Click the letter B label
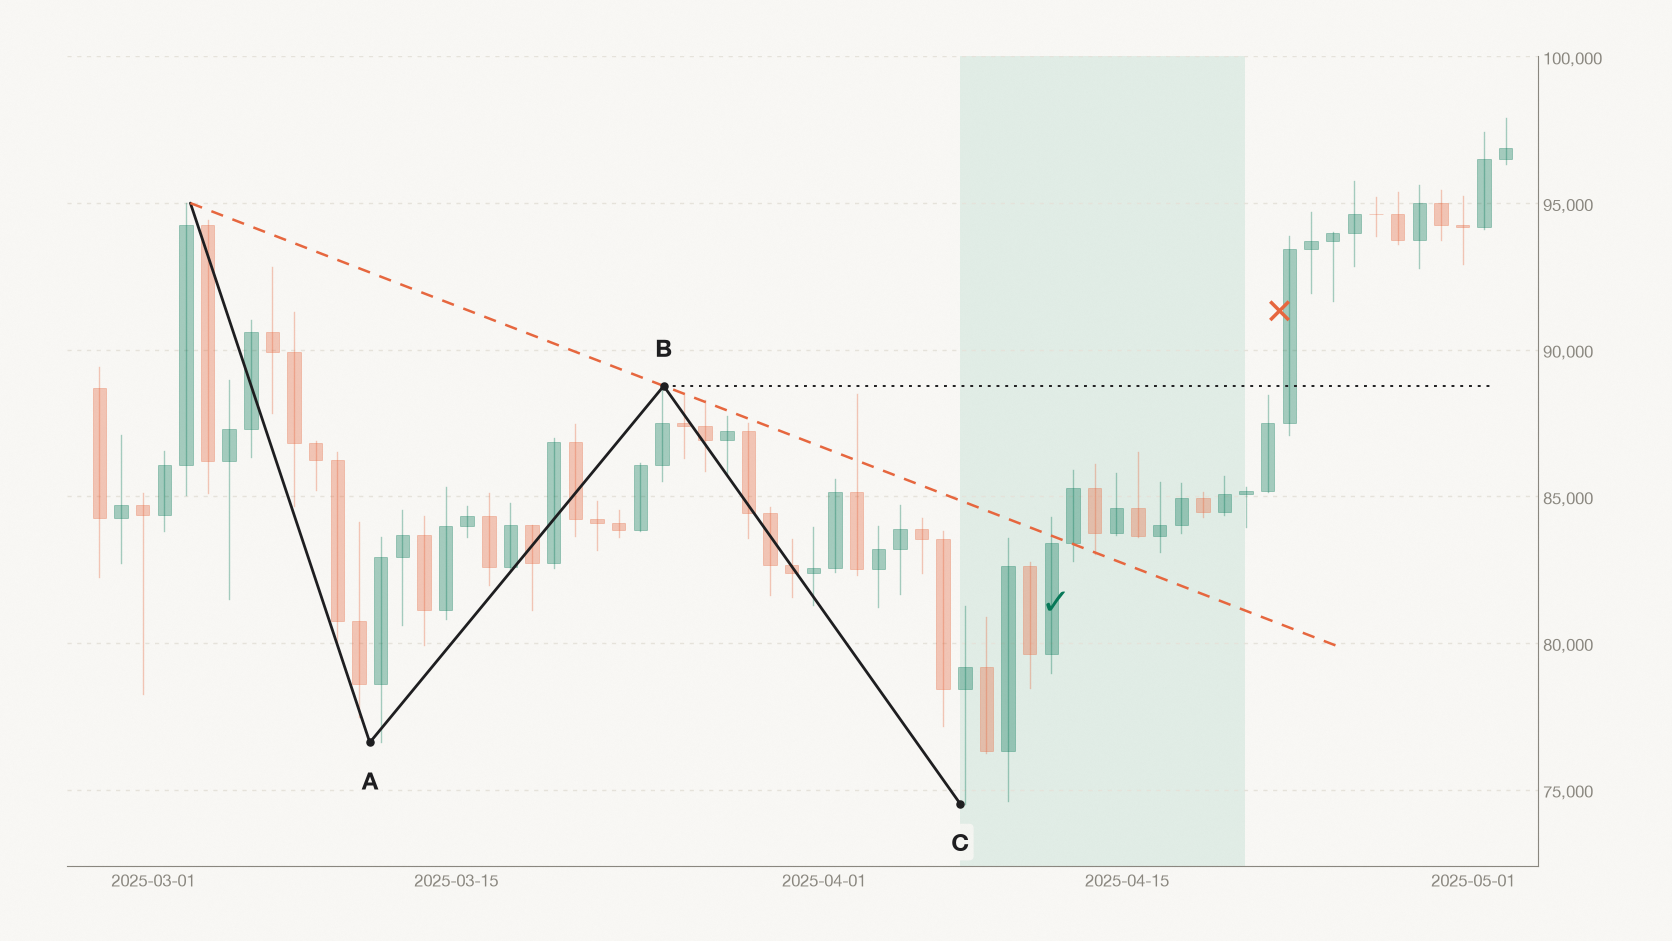 [x=663, y=349]
